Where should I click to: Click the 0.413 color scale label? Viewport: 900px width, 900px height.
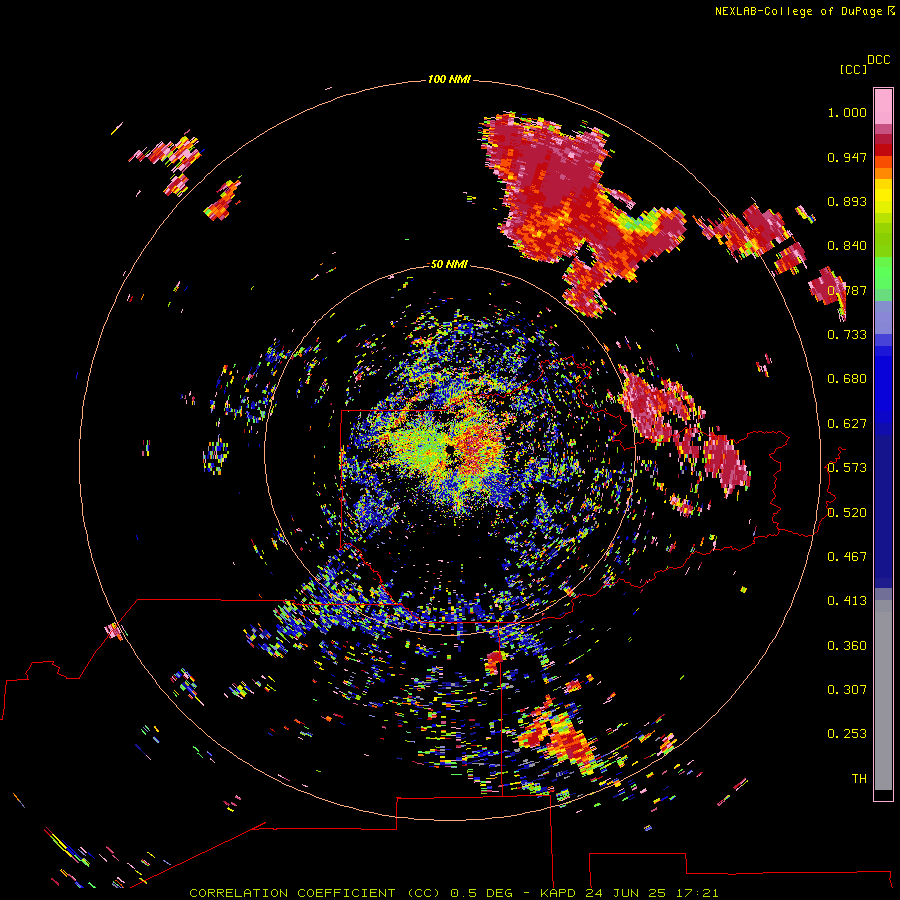(x=847, y=601)
